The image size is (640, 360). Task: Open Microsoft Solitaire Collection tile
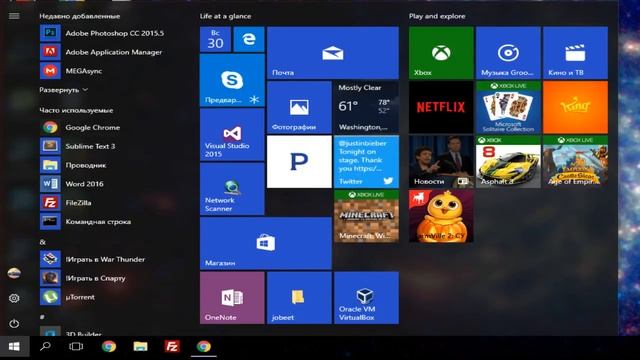click(508, 107)
